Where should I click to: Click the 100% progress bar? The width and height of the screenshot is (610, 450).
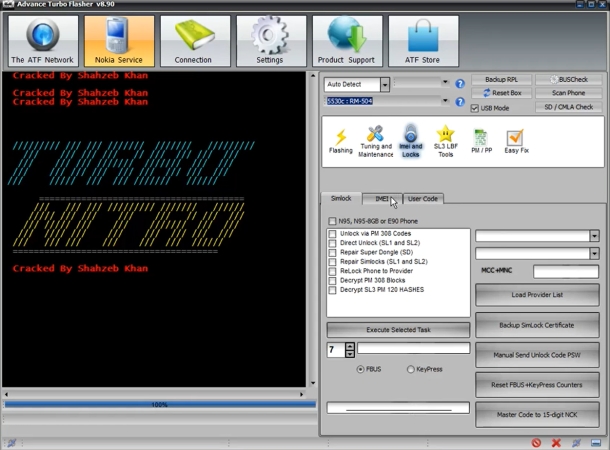tap(160, 405)
